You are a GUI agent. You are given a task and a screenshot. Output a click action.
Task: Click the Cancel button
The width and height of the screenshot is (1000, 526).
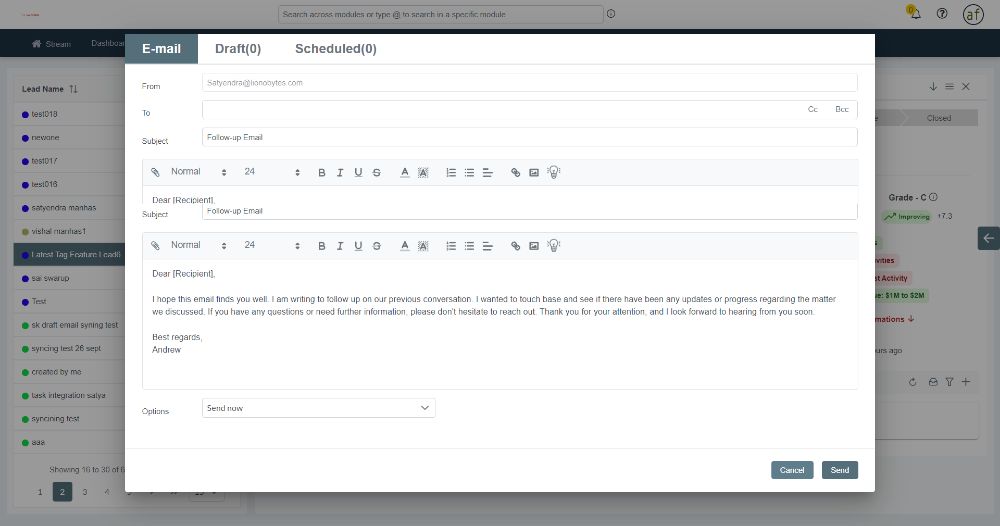coord(792,470)
